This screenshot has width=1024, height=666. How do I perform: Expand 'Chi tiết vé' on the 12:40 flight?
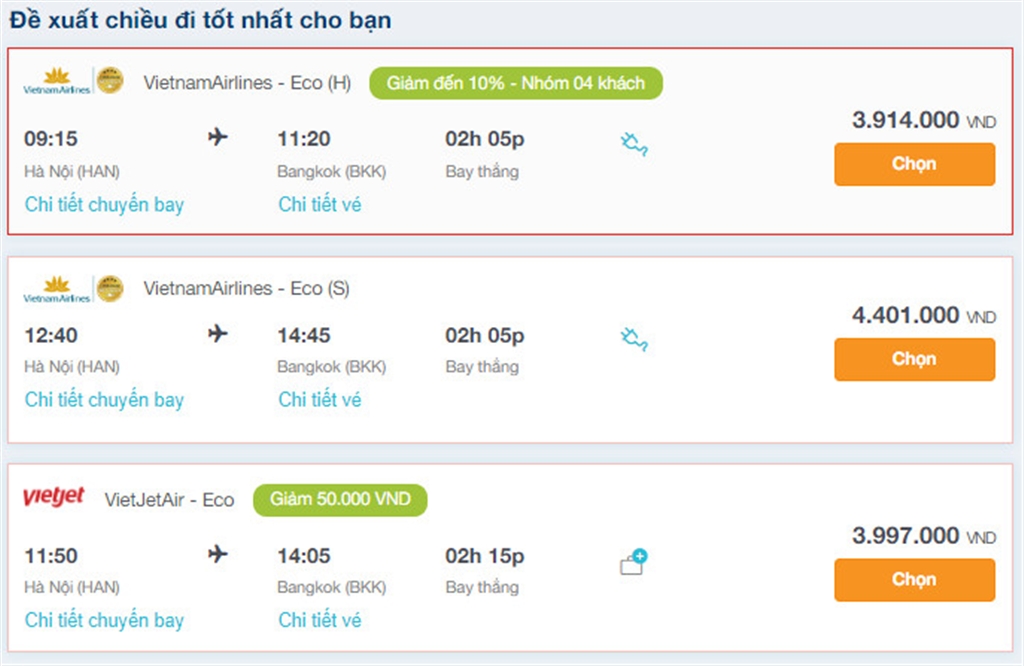(319, 399)
